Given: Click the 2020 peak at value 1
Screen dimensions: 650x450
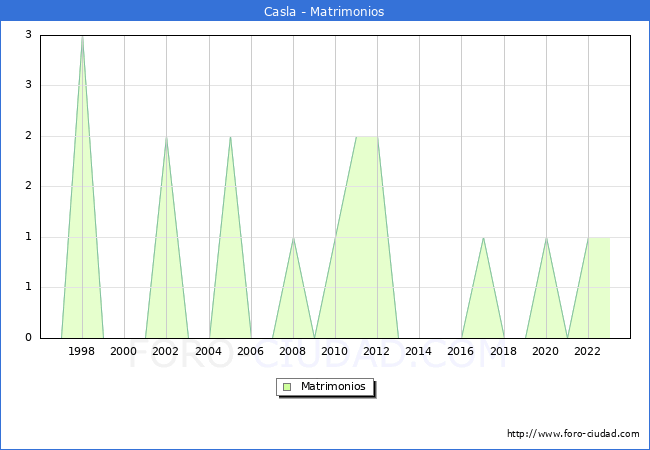Looking at the screenshot, I should (546, 238).
